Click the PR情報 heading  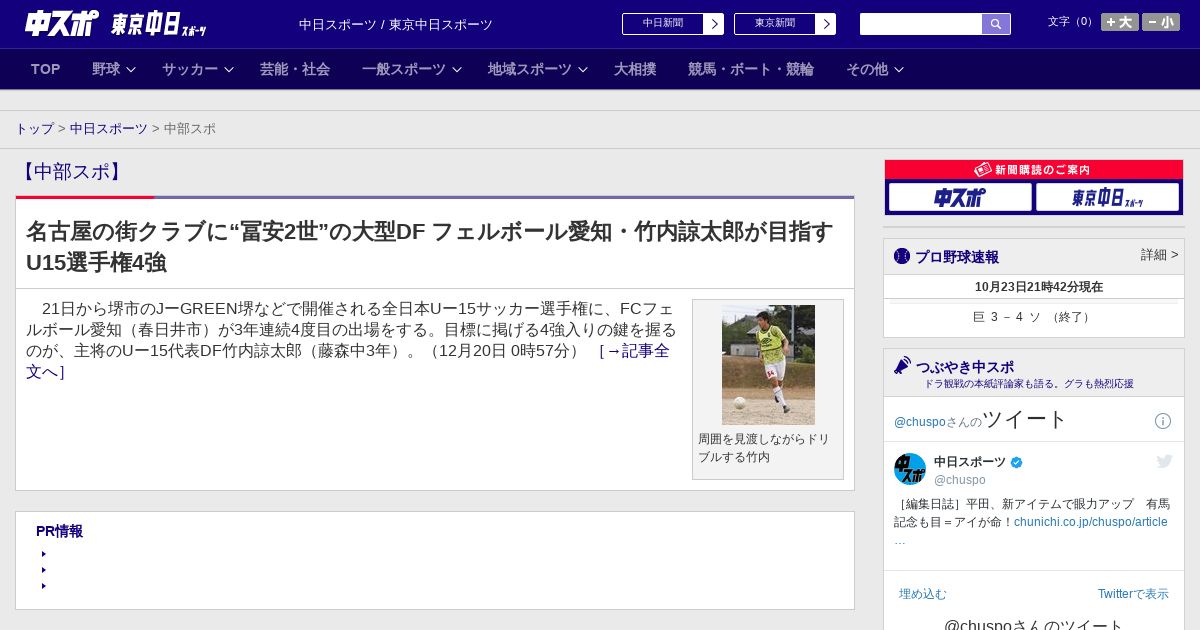(59, 532)
